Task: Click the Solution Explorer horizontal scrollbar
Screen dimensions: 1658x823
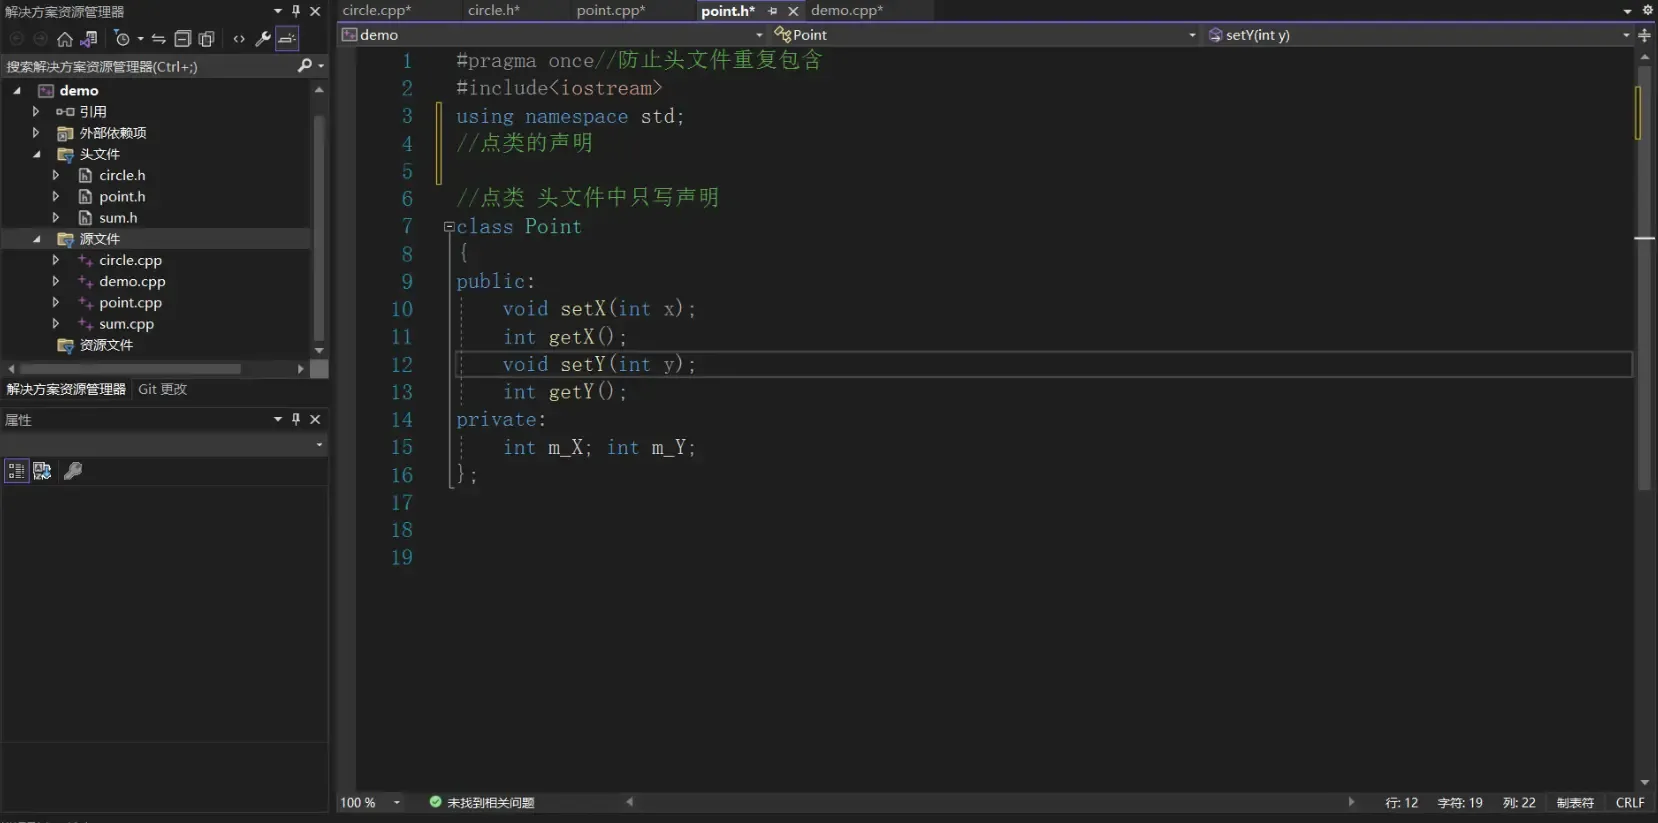Action: tap(130, 369)
